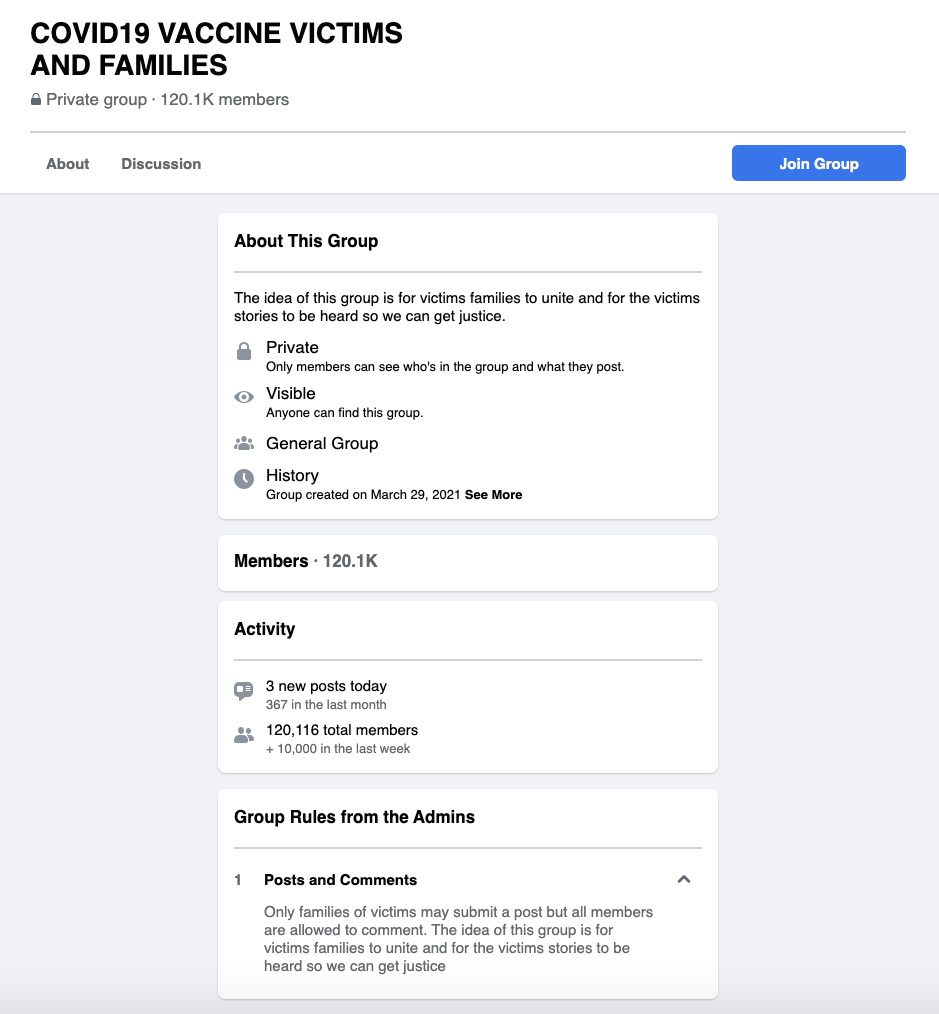Click the Private group 120.1K members subtitle
Viewport: 939px width, 1014px height.
(167, 100)
